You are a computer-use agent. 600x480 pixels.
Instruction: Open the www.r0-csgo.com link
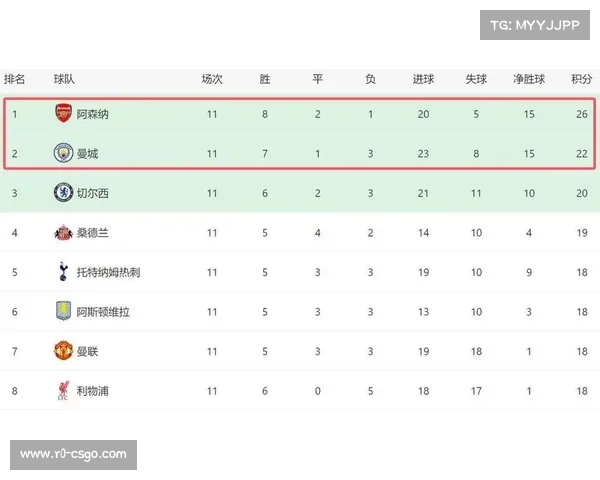[x=74, y=455]
